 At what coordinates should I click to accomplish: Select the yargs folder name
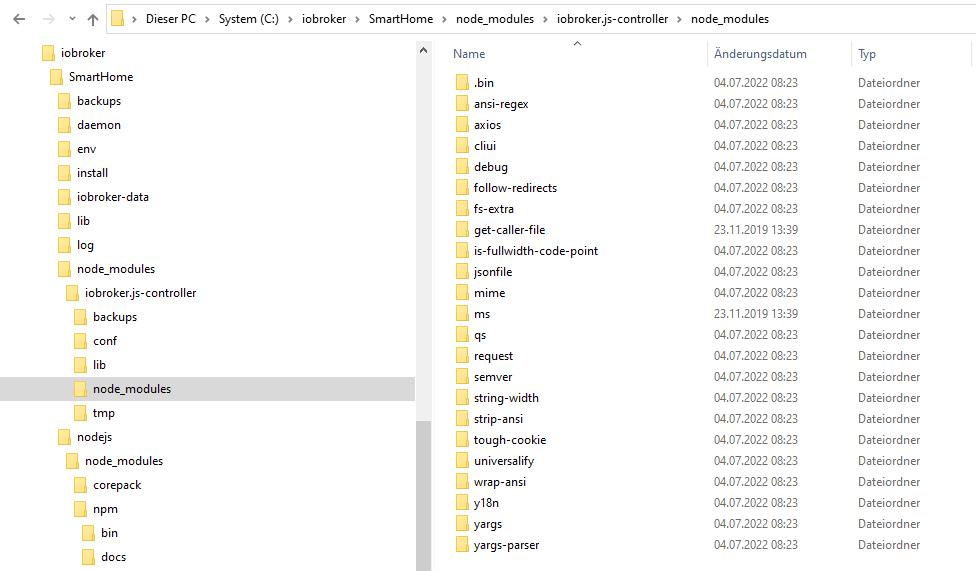[x=487, y=524]
